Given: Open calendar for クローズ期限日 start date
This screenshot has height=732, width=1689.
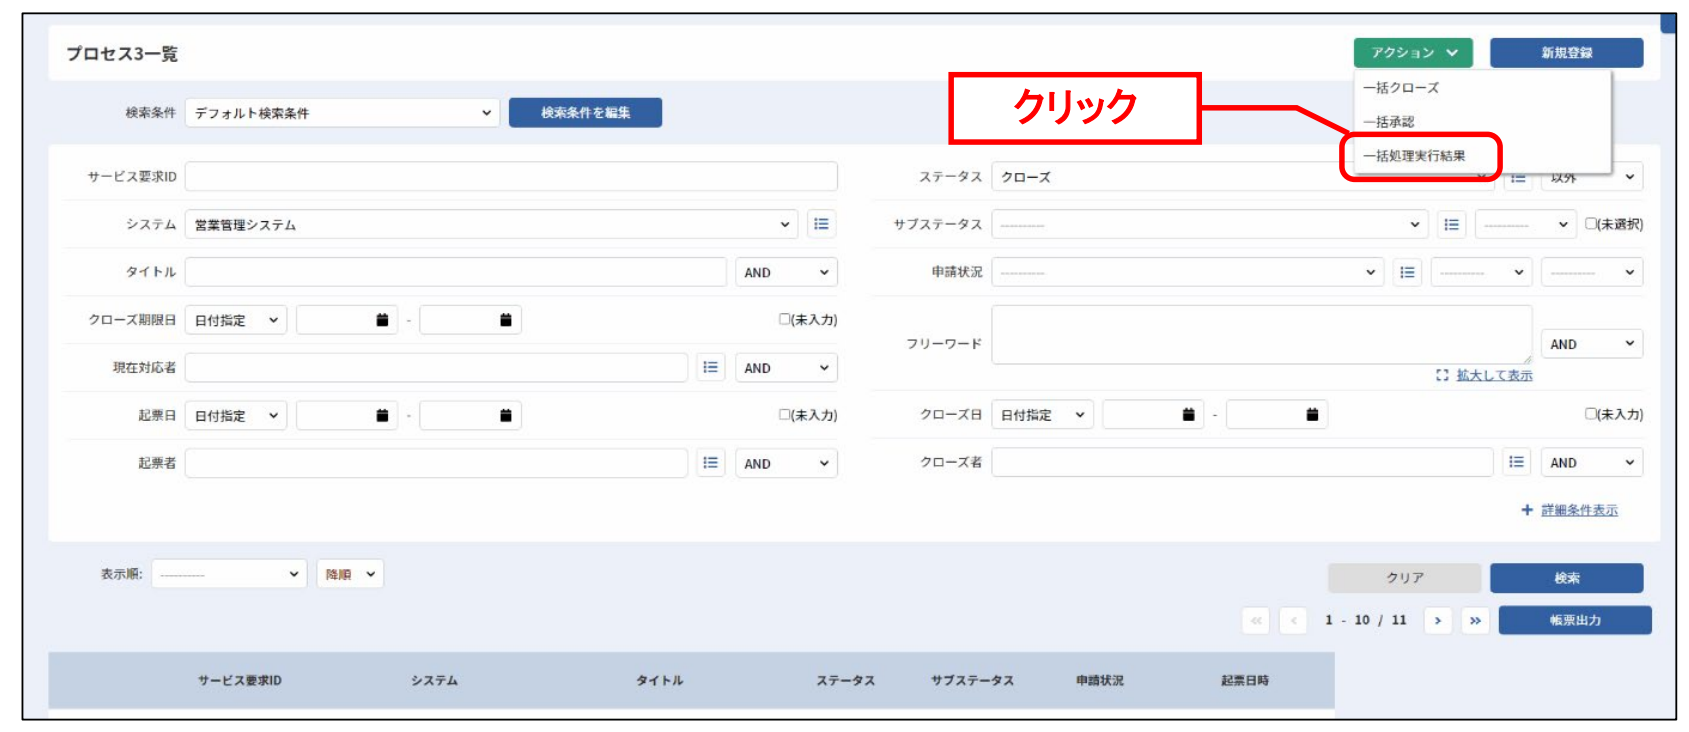Looking at the screenshot, I should 382,320.
